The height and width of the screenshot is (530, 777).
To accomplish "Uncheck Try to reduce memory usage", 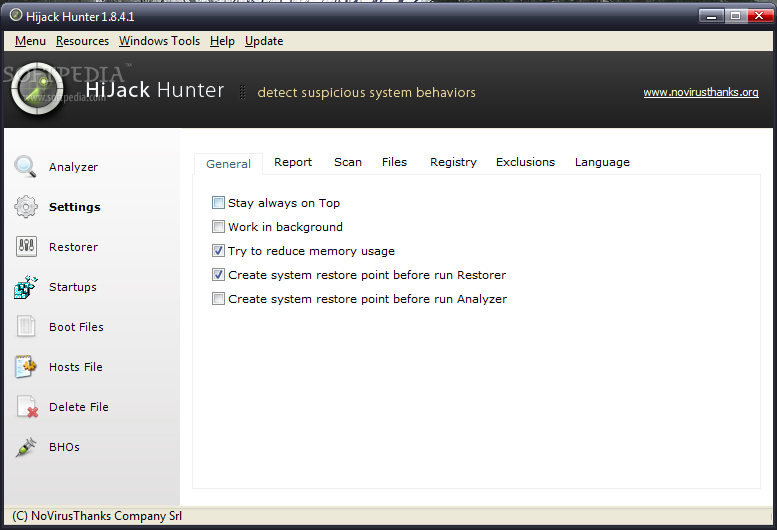I will tap(218, 251).
